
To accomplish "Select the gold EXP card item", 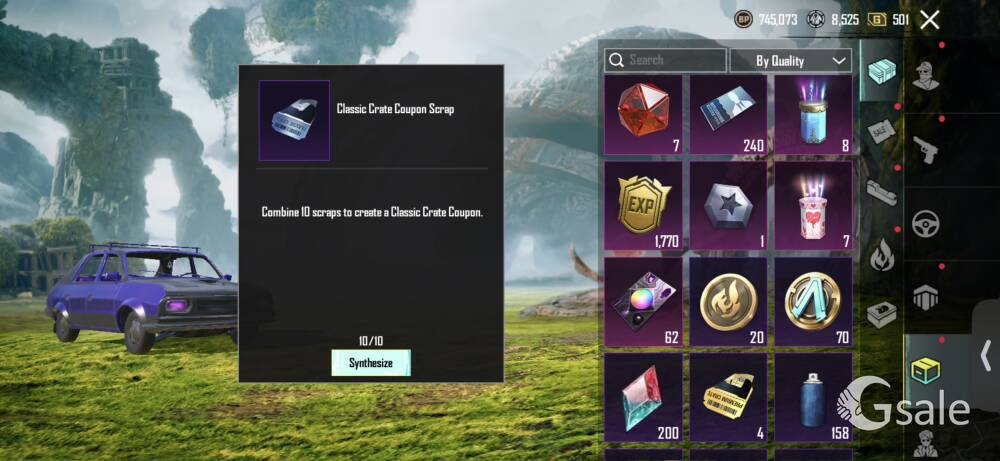I will [x=643, y=205].
